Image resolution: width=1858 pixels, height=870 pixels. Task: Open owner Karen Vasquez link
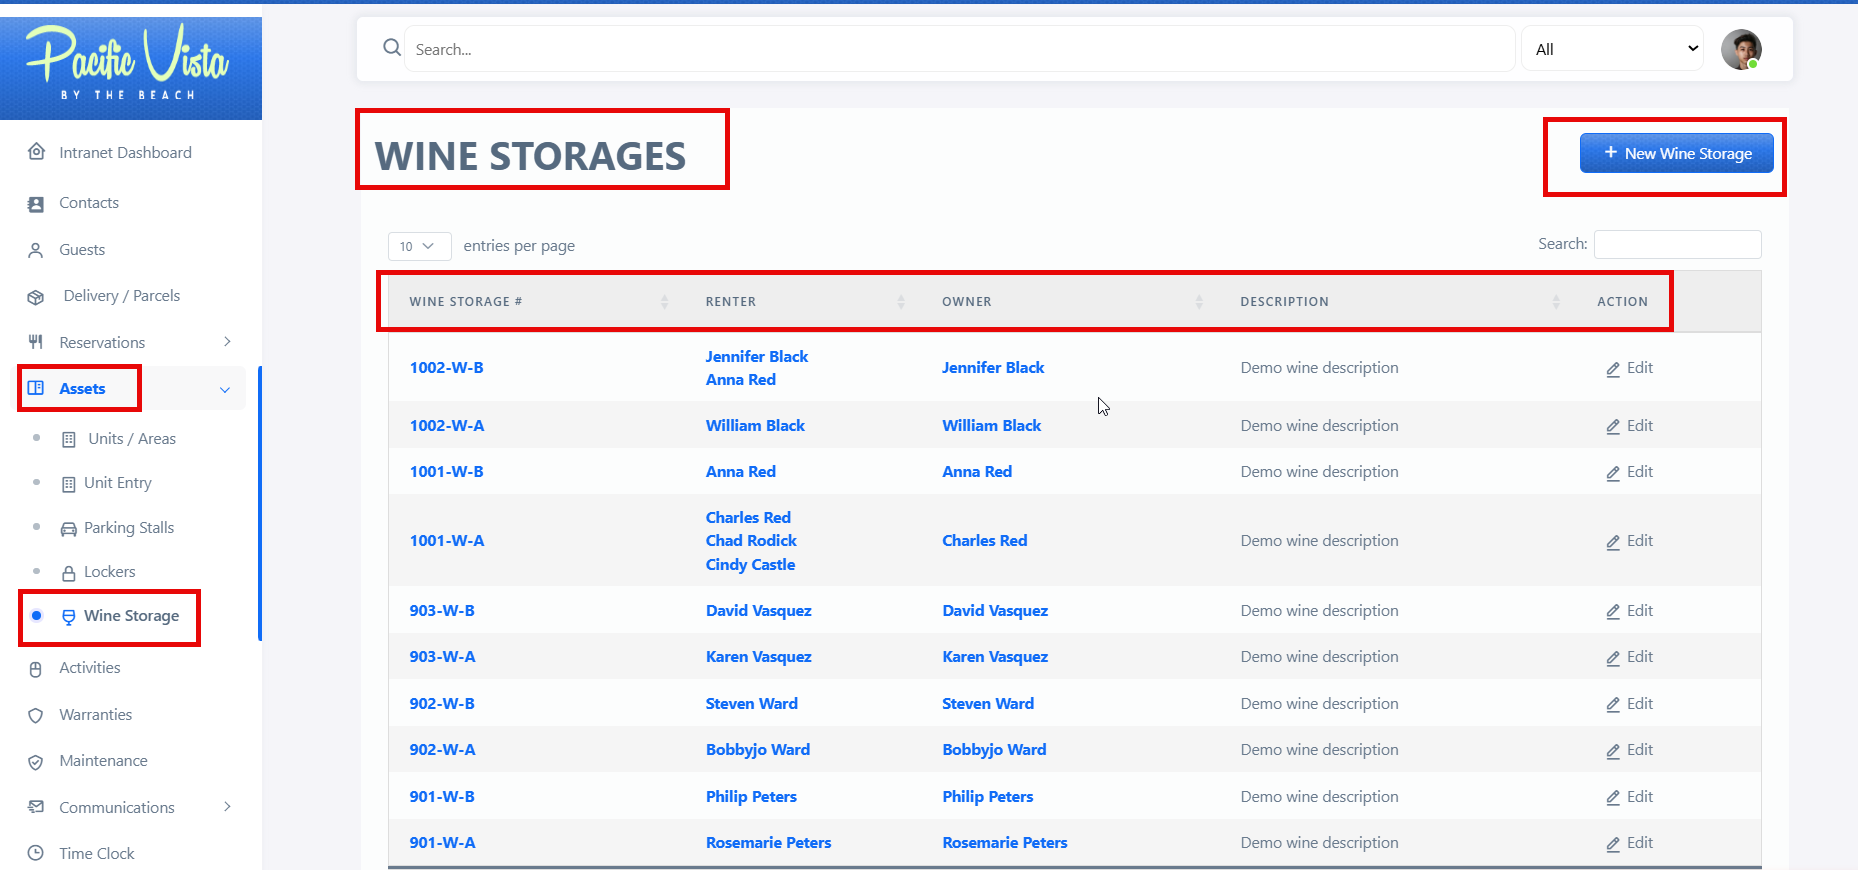pos(995,656)
